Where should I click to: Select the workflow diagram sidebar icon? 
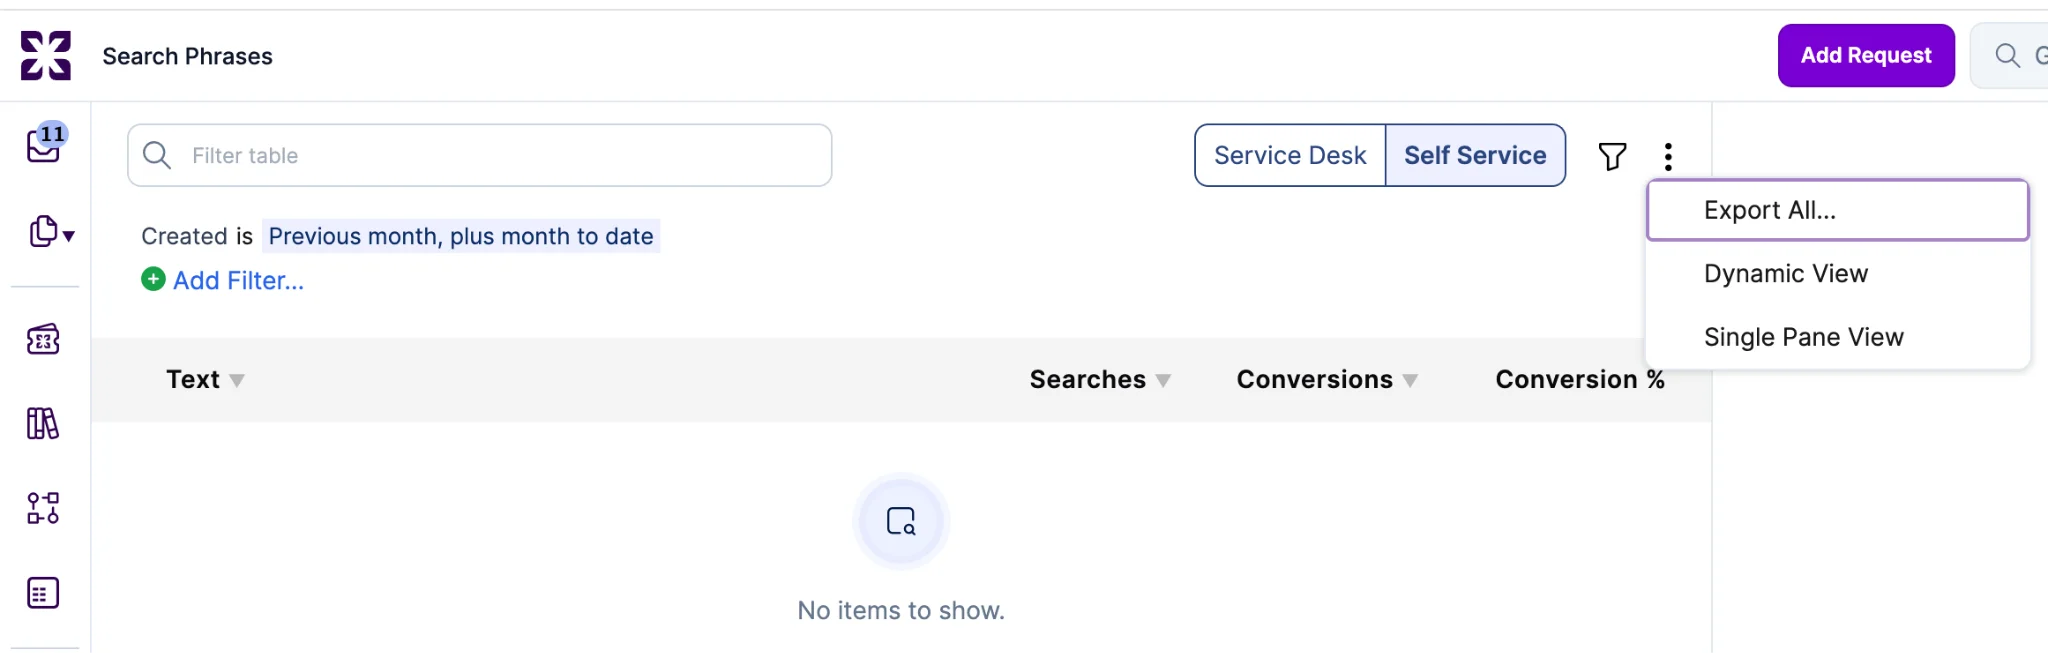(x=42, y=508)
